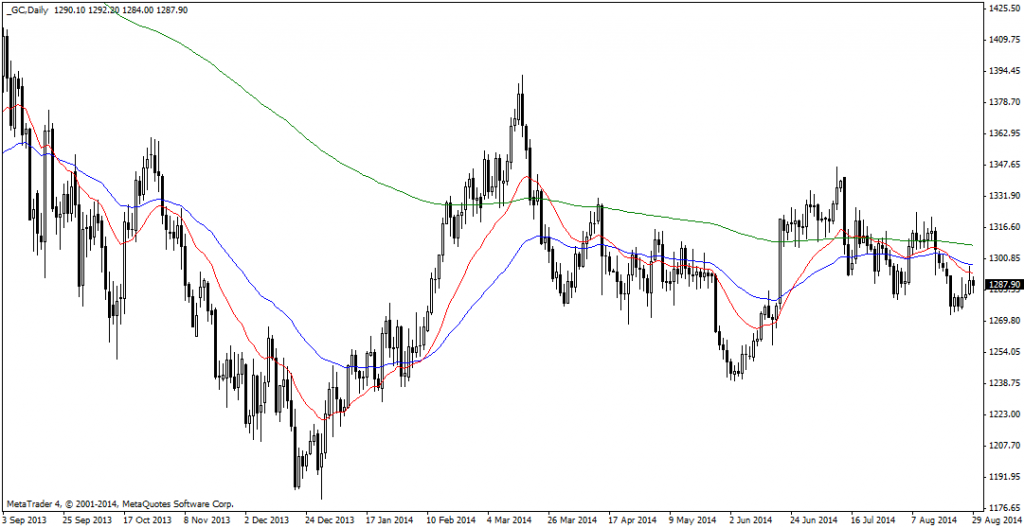Click the lowest candle wick in late December 2013
The image size is (1024, 528).
tap(321, 498)
